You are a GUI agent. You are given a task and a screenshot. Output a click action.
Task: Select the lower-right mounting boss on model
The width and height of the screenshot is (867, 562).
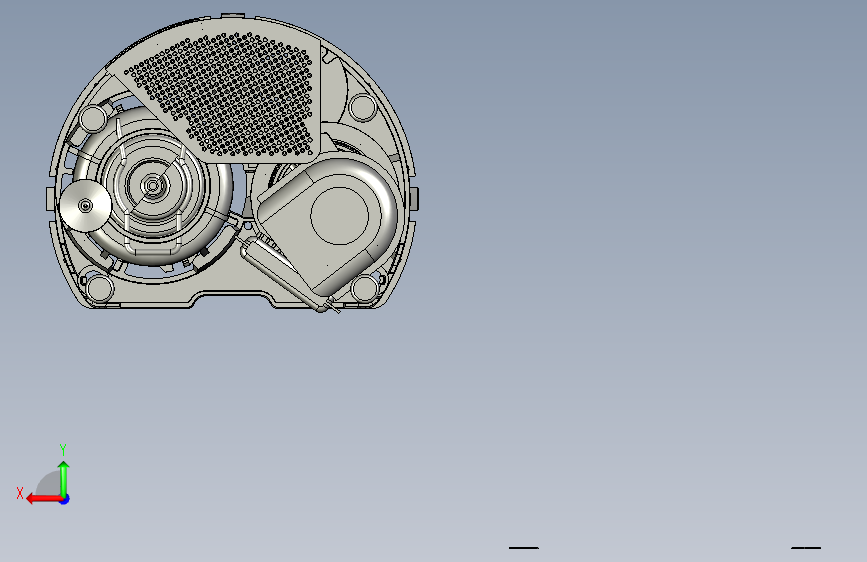tap(364, 287)
